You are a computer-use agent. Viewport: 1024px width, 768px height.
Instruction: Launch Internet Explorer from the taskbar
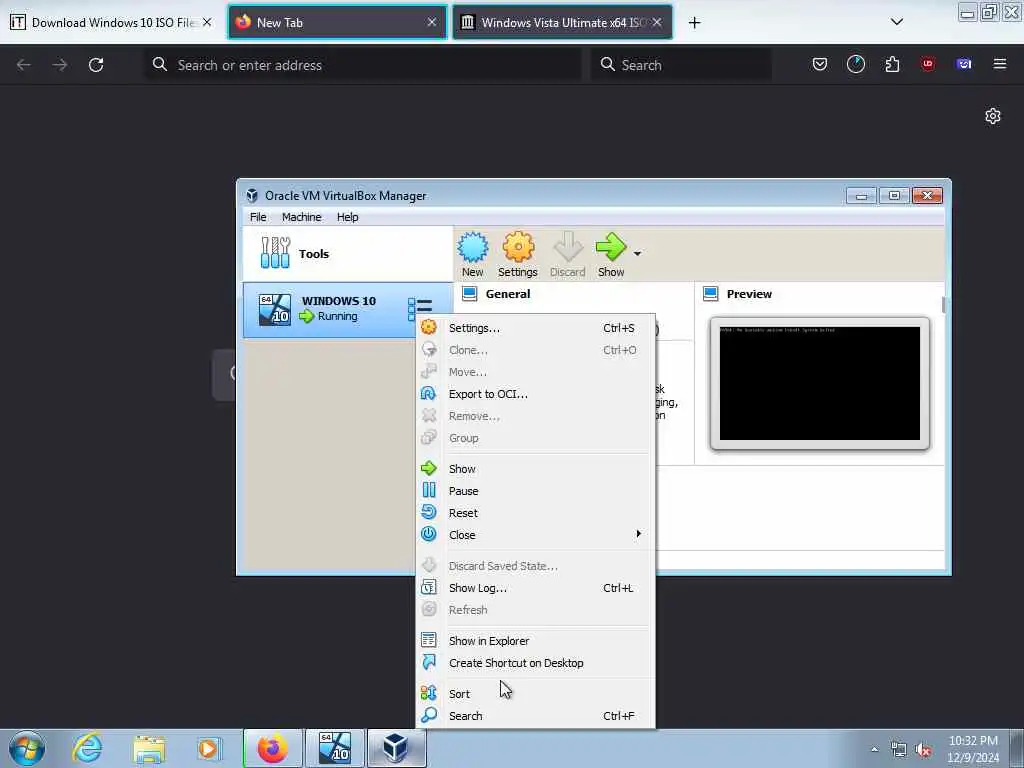tap(88, 748)
